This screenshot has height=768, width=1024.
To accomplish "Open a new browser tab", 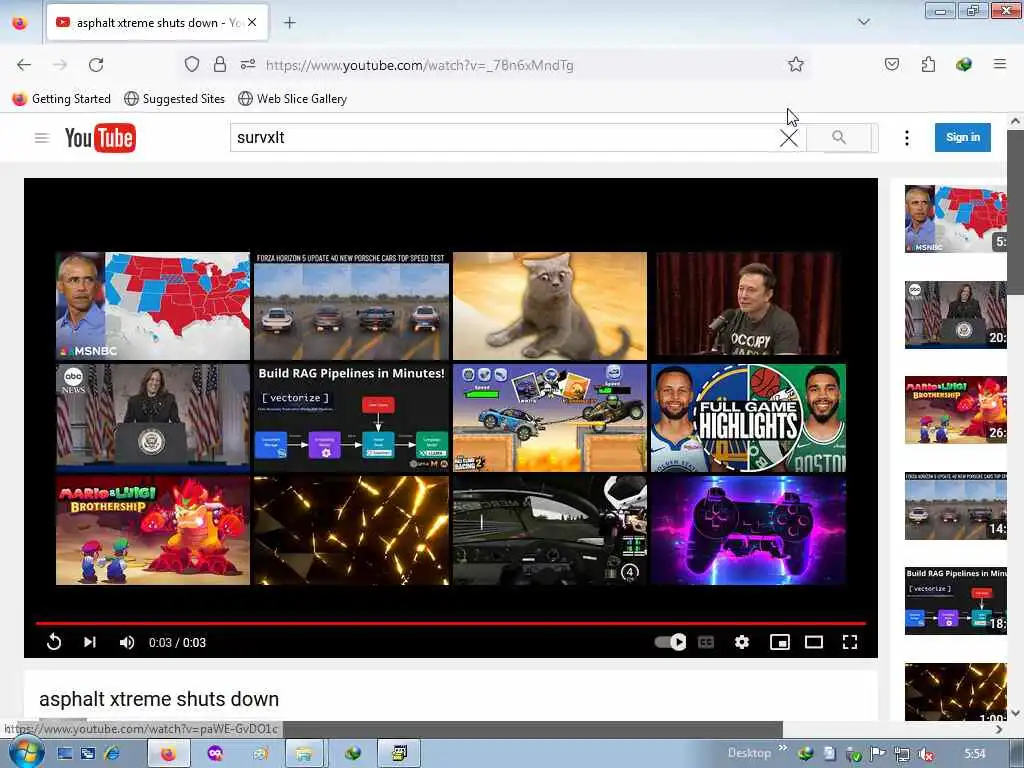I will click(x=289, y=23).
